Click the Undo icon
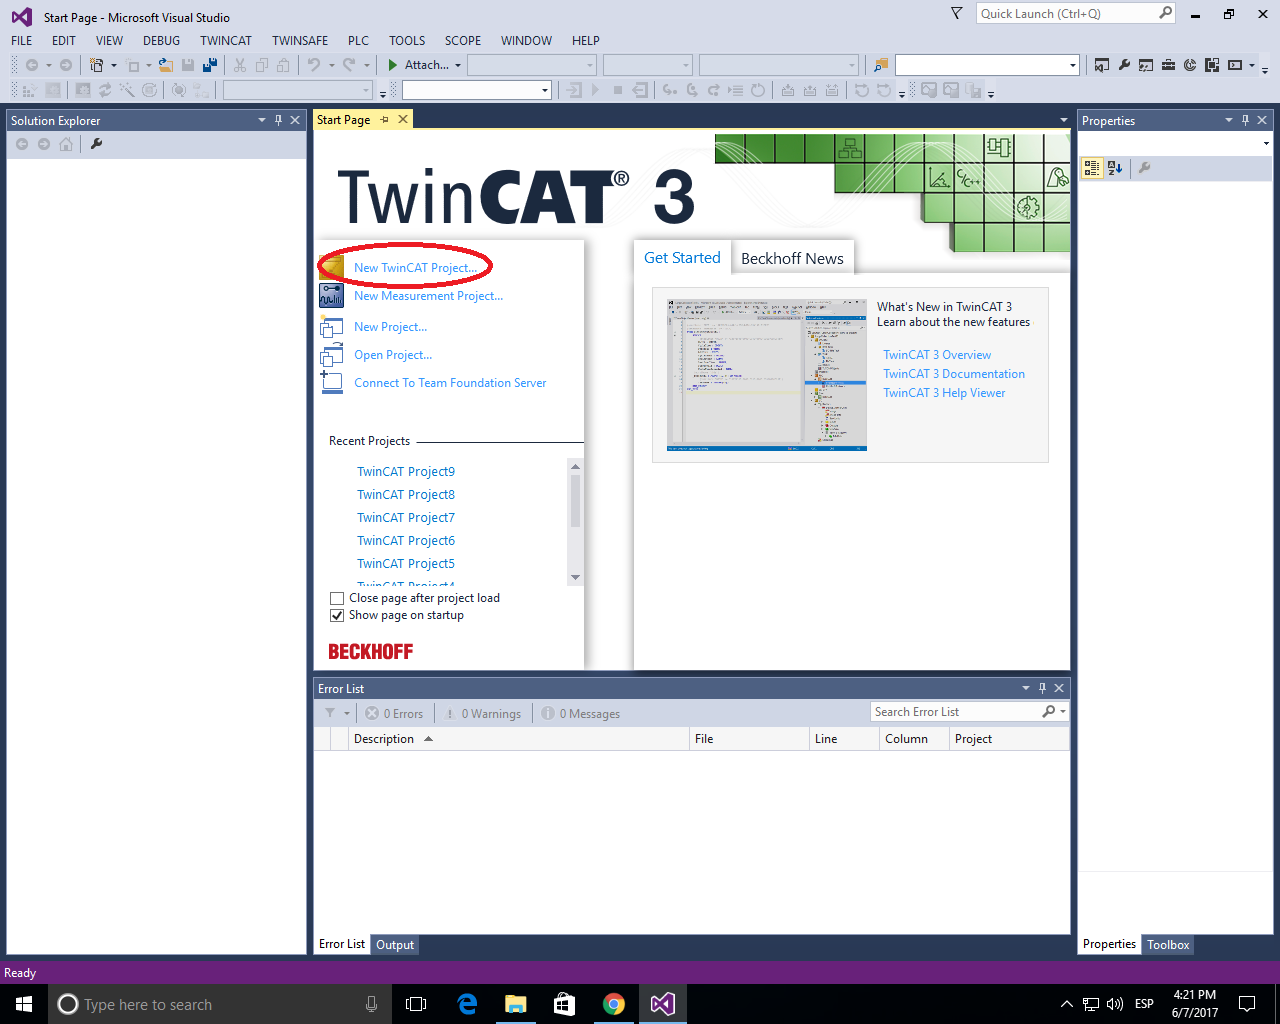Screen dimensions: 1280x1024 (x=313, y=64)
